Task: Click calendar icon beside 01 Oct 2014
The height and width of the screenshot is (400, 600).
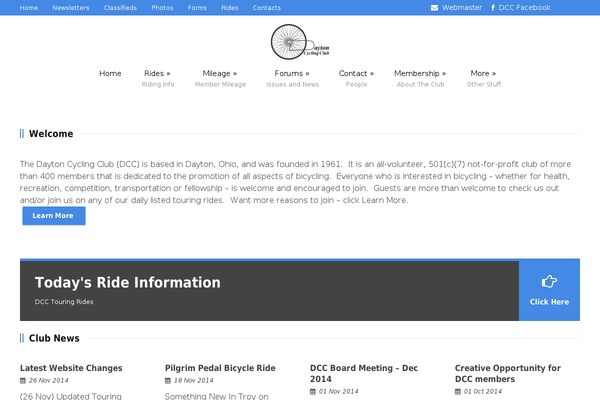Action: pyautogui.click(x=458, y=392)
